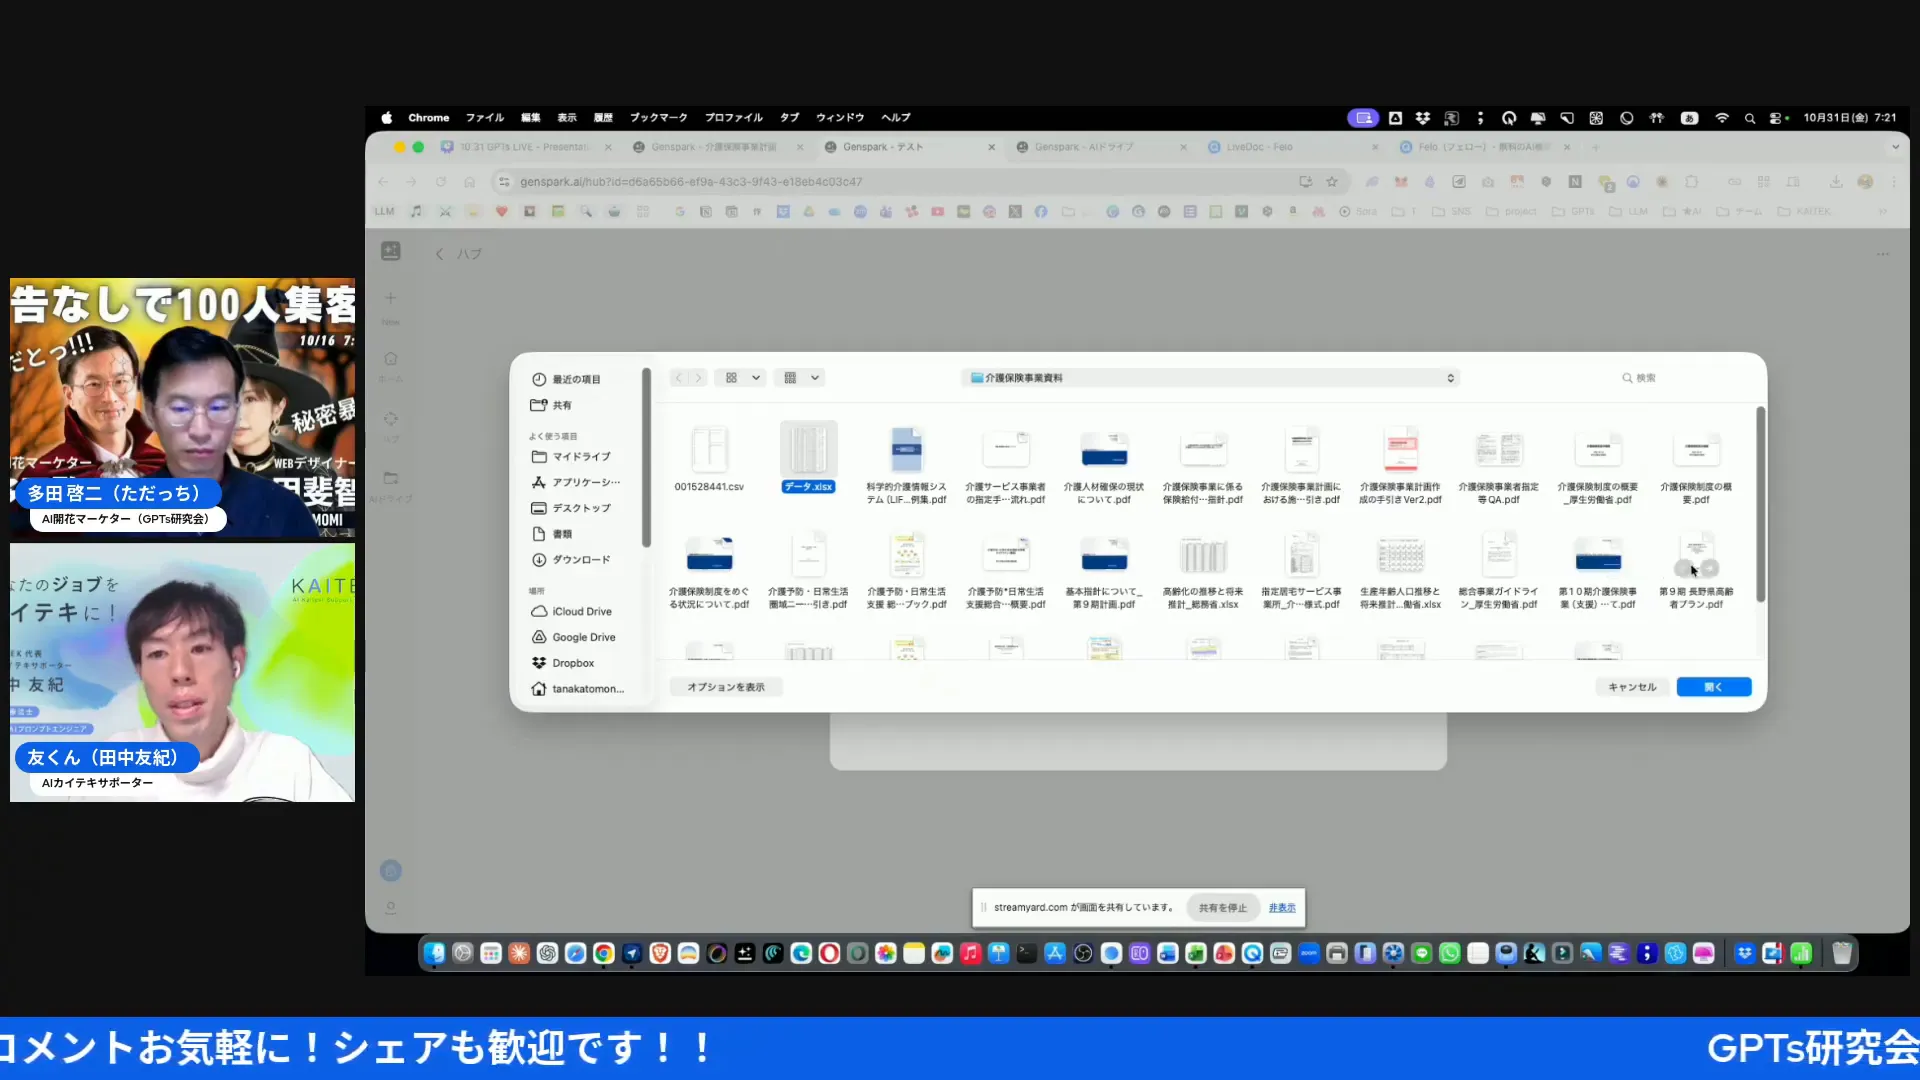Select the 001528441.csv file thumbnail
The width and height of the screenshot is (1920, 1080).
709,450
